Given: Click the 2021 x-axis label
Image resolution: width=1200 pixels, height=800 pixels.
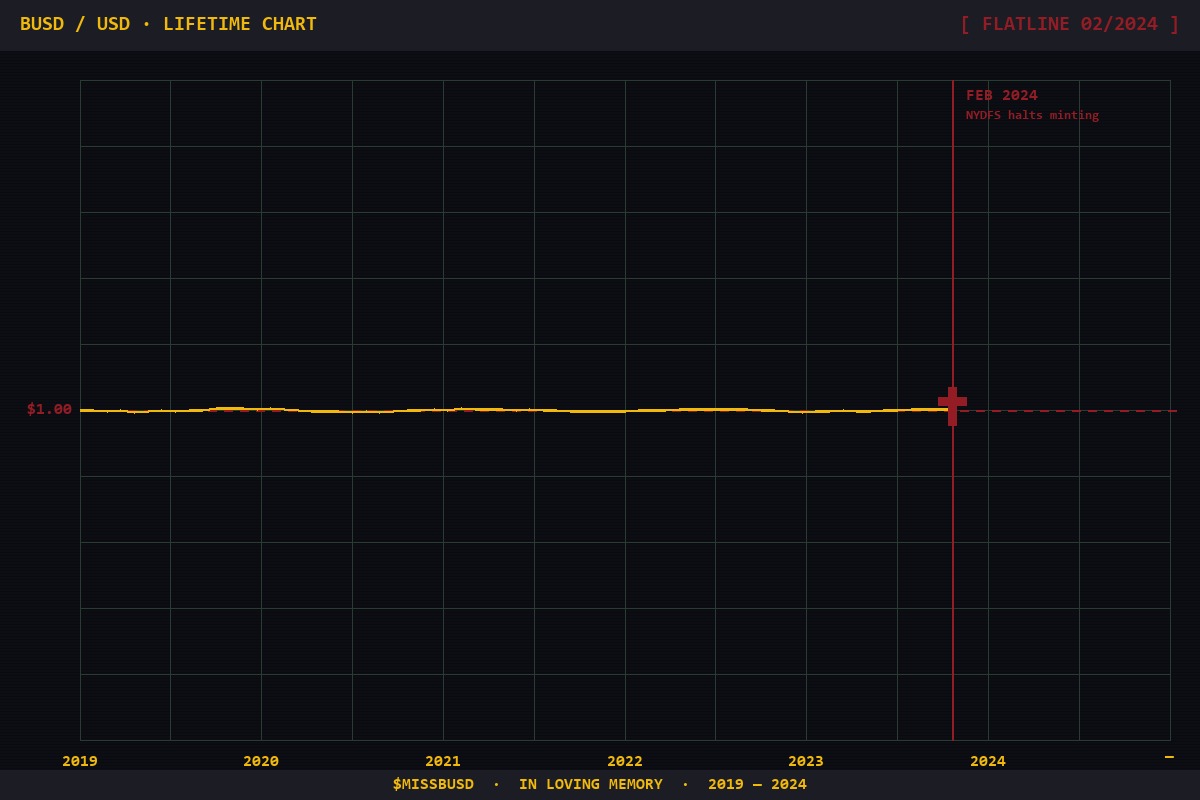Looking at the screenshot, I should [x=443, y=761].
